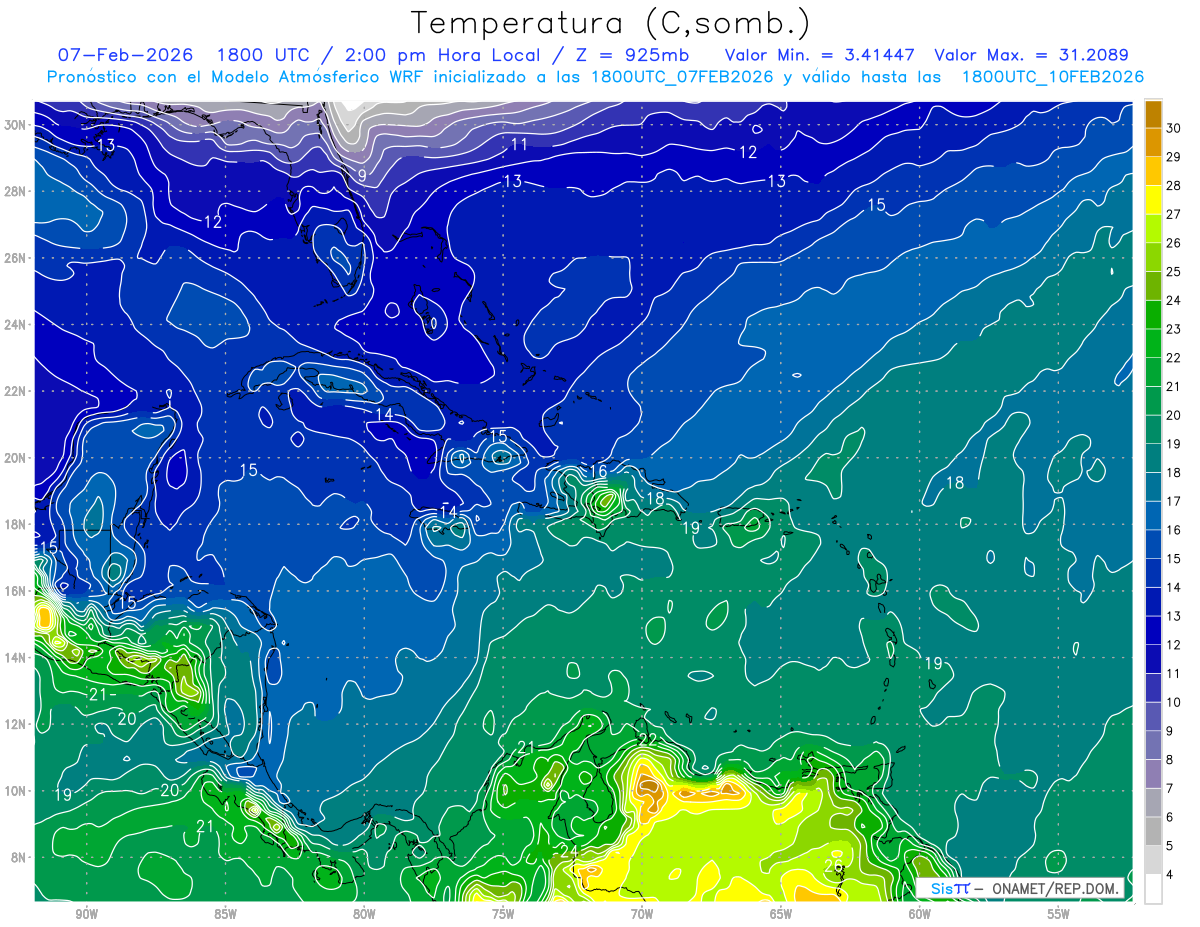Click the legend label "27"
The height and width of the screenshot is (927, 1200).
point(1174,214)
